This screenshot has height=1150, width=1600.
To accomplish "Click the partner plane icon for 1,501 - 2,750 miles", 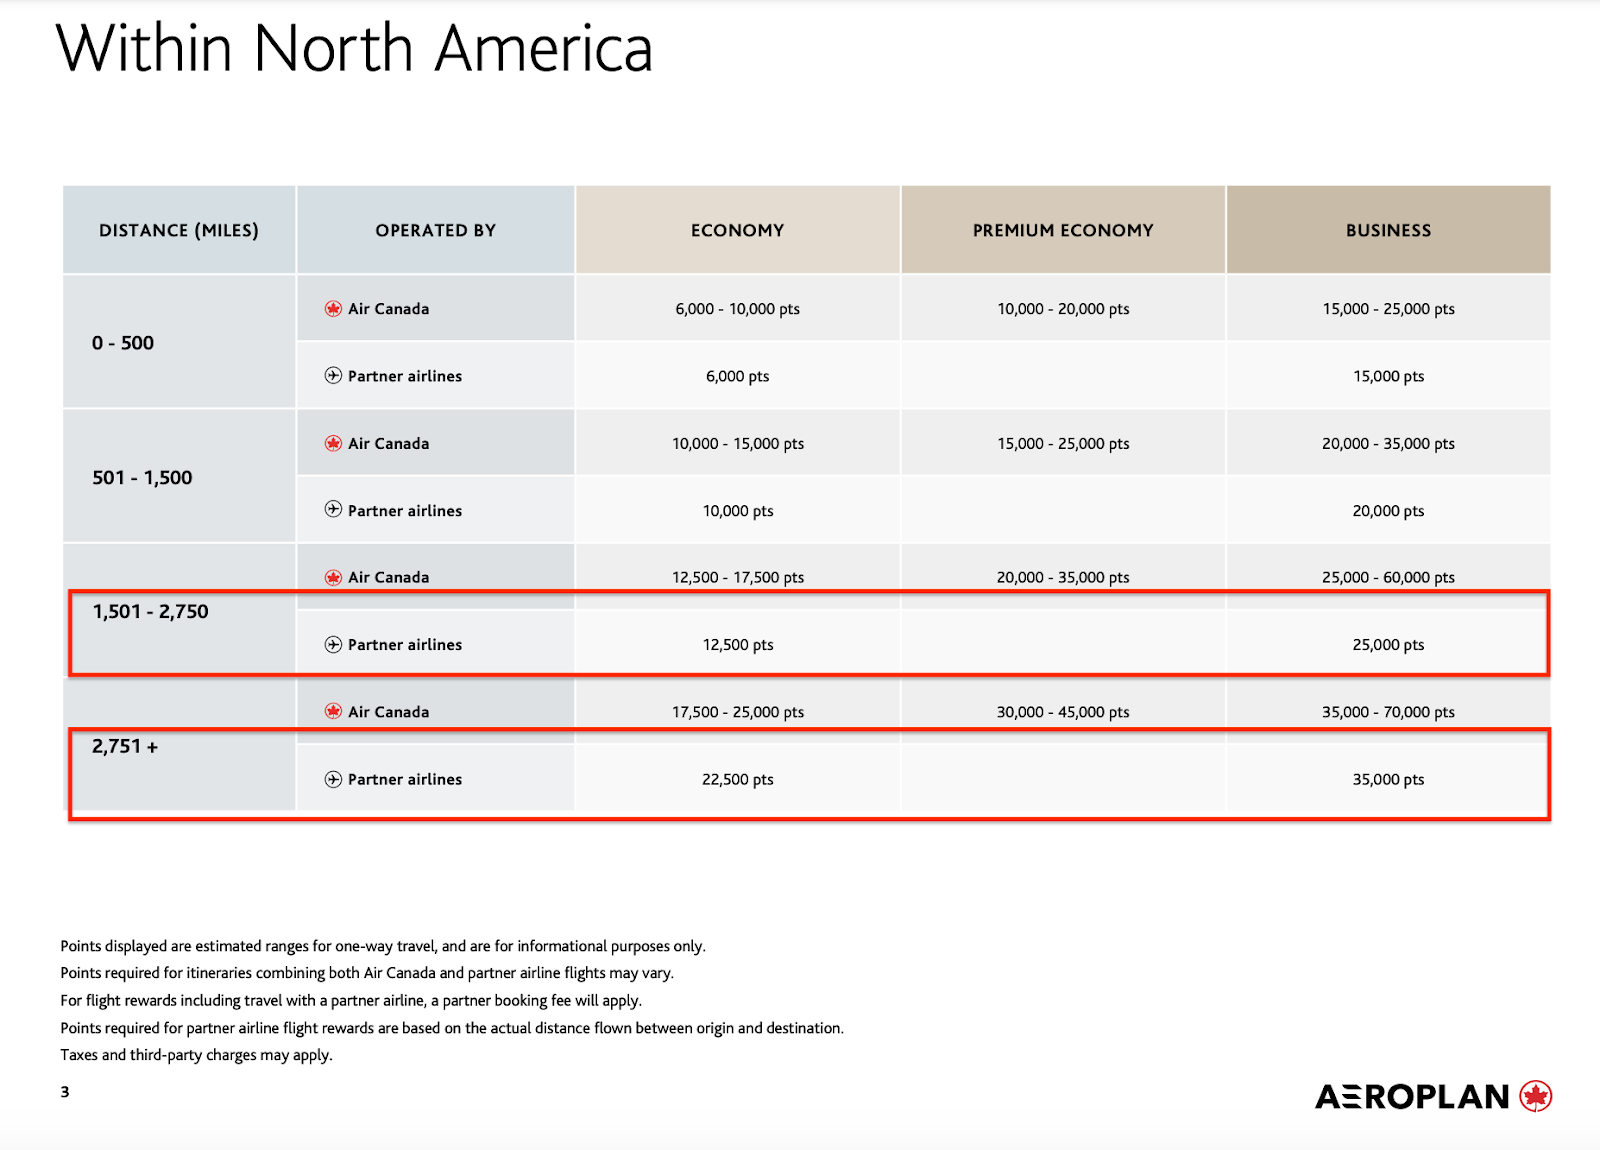I will coord(334,645).
